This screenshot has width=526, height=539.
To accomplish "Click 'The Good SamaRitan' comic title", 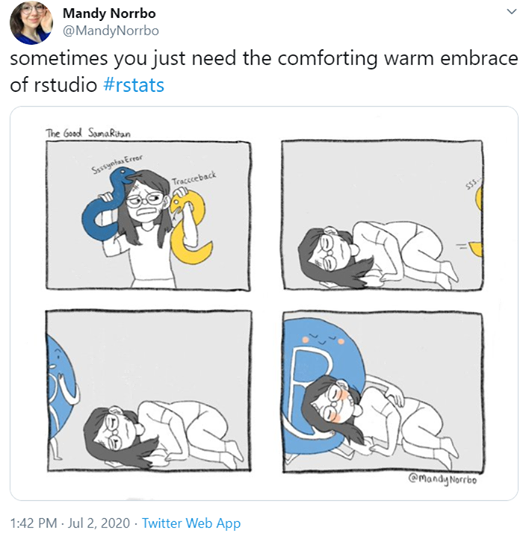I will 88,133.
